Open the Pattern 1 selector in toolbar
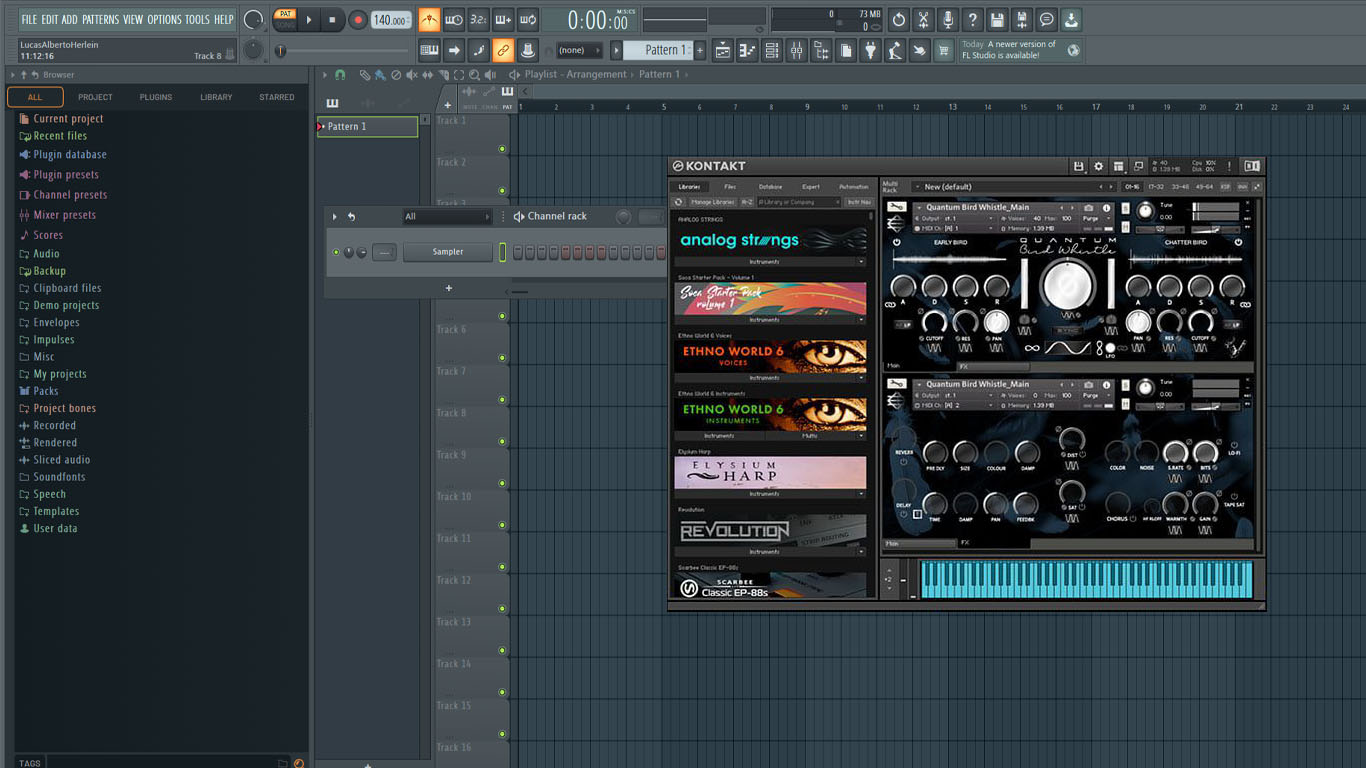The height and width of the screenshot is (768, 1366). click(x=657, y=50)
